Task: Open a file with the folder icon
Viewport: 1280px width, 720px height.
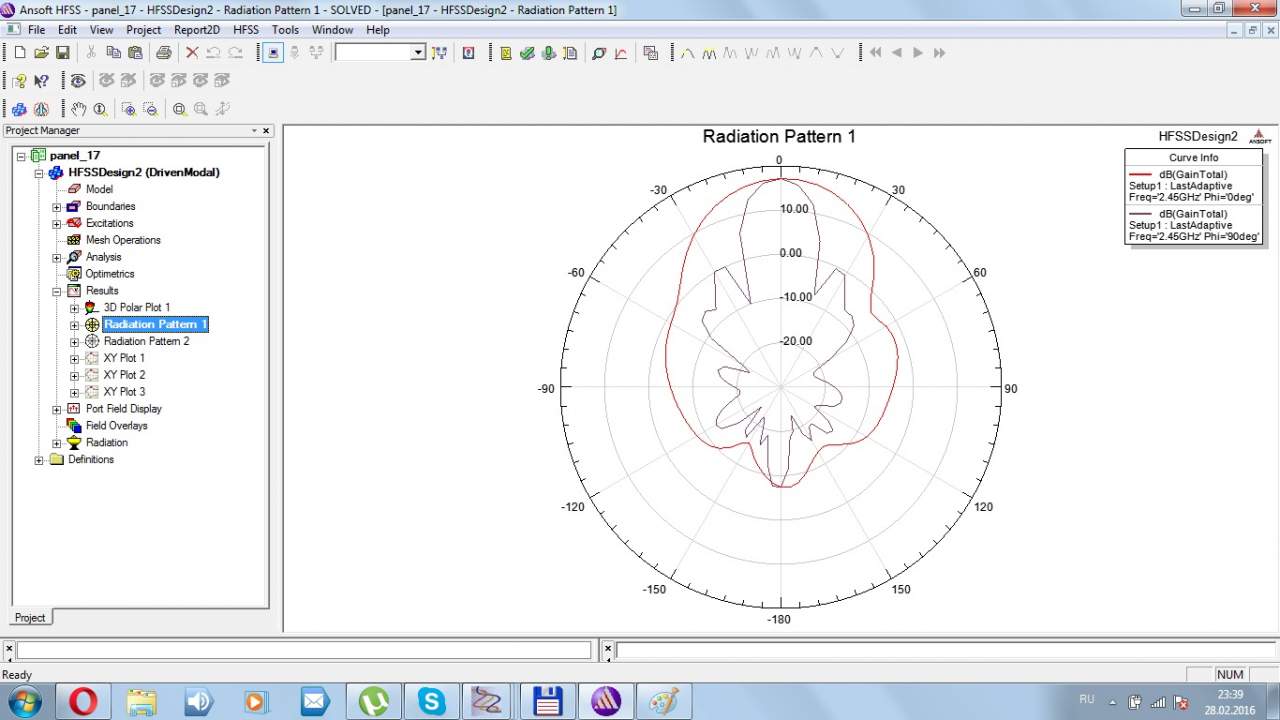Action: tap(41, 53)
